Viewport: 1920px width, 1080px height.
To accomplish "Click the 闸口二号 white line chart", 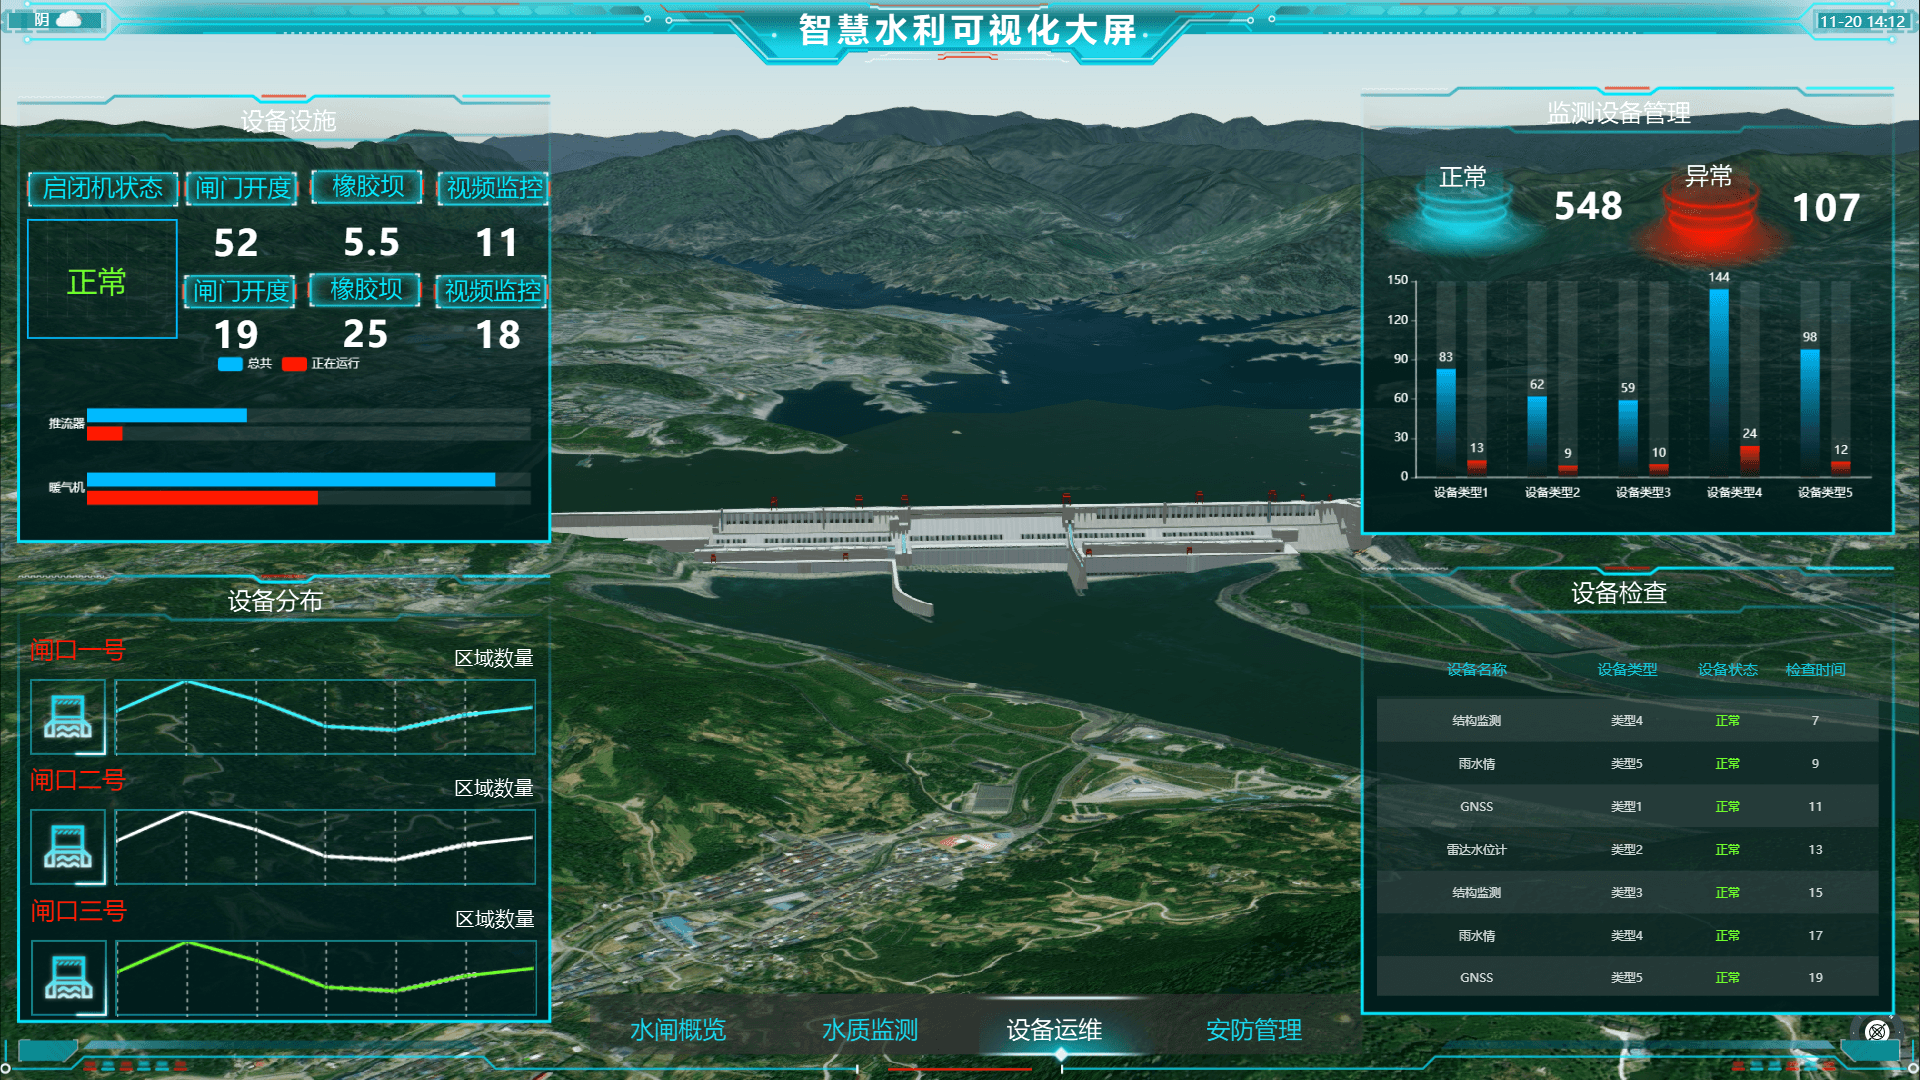I will 325,847.
